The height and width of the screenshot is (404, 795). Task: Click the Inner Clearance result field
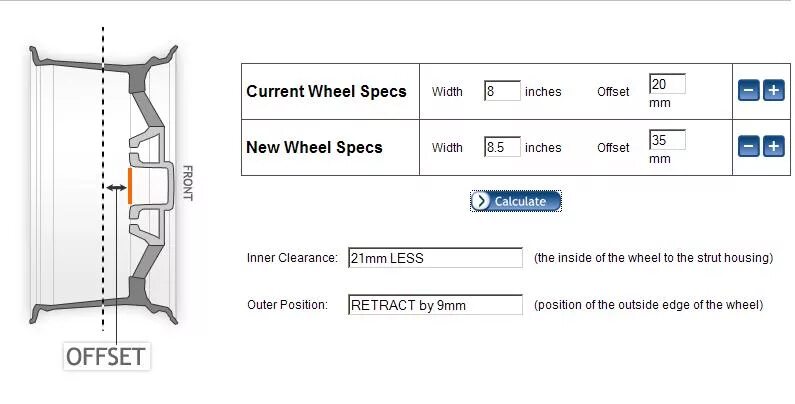click(x=435, y=258)
